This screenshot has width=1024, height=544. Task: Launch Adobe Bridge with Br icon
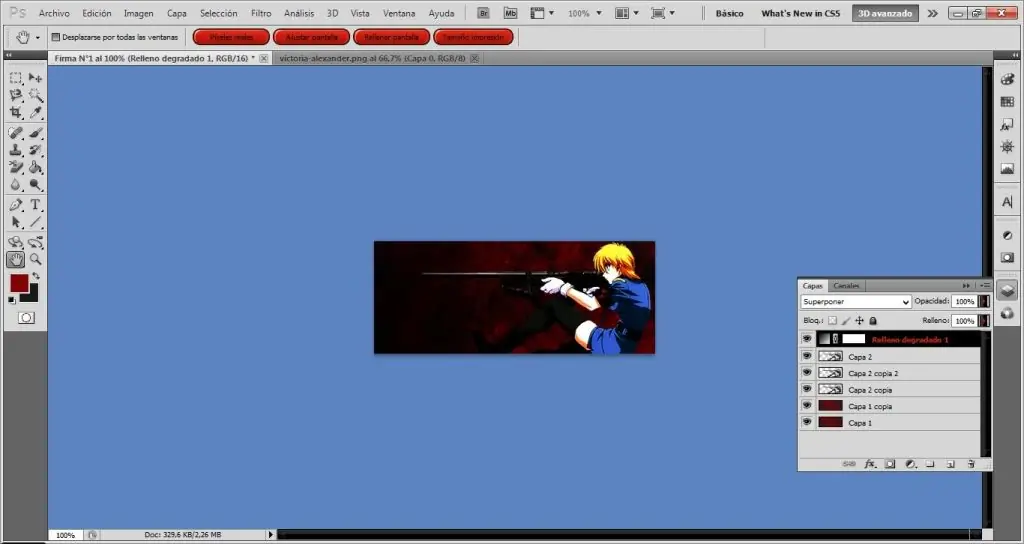coord(484,13)
